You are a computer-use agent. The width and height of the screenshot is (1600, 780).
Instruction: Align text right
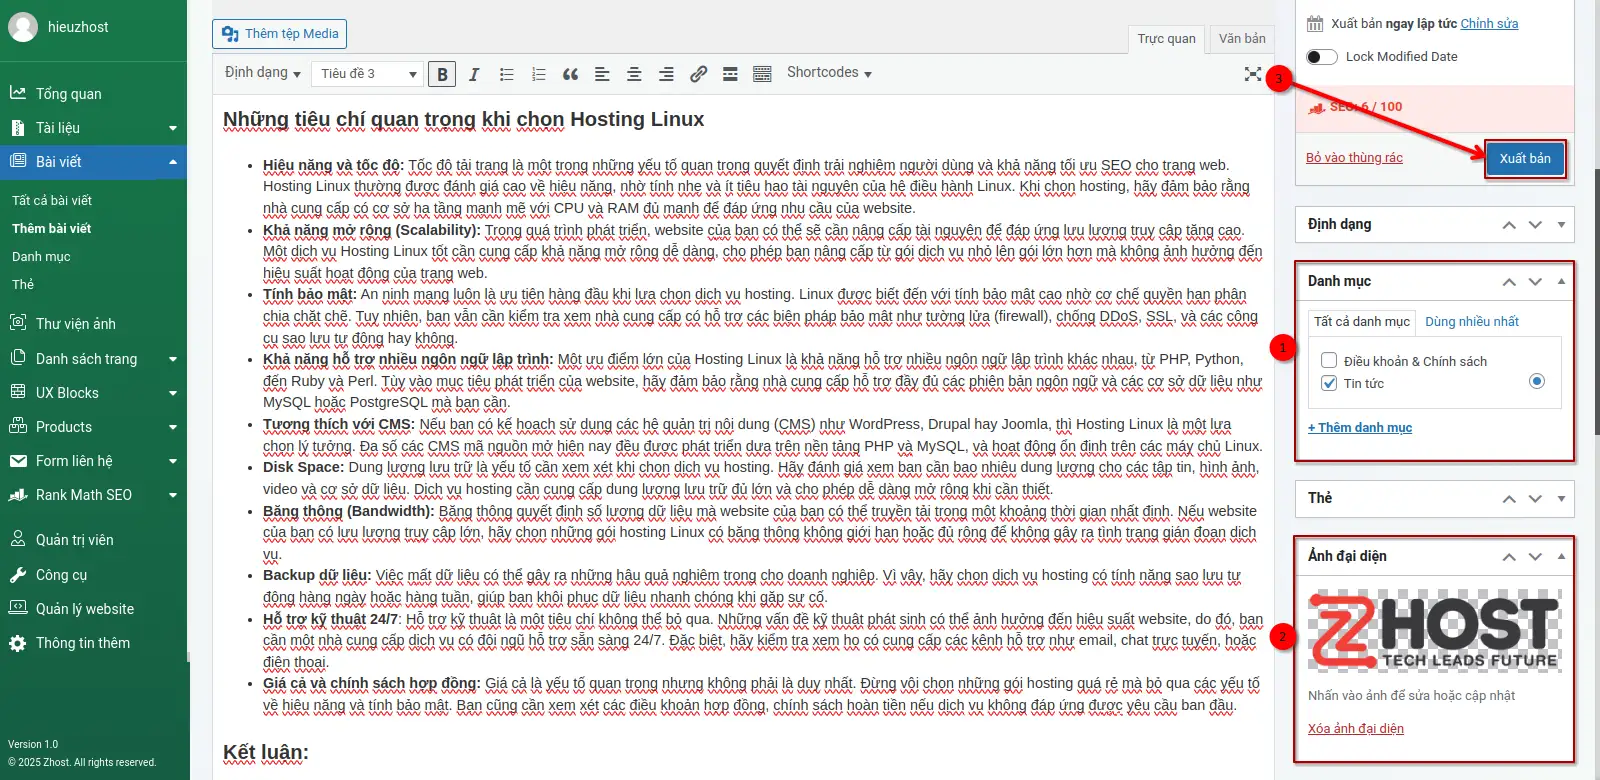click(666, 74)
